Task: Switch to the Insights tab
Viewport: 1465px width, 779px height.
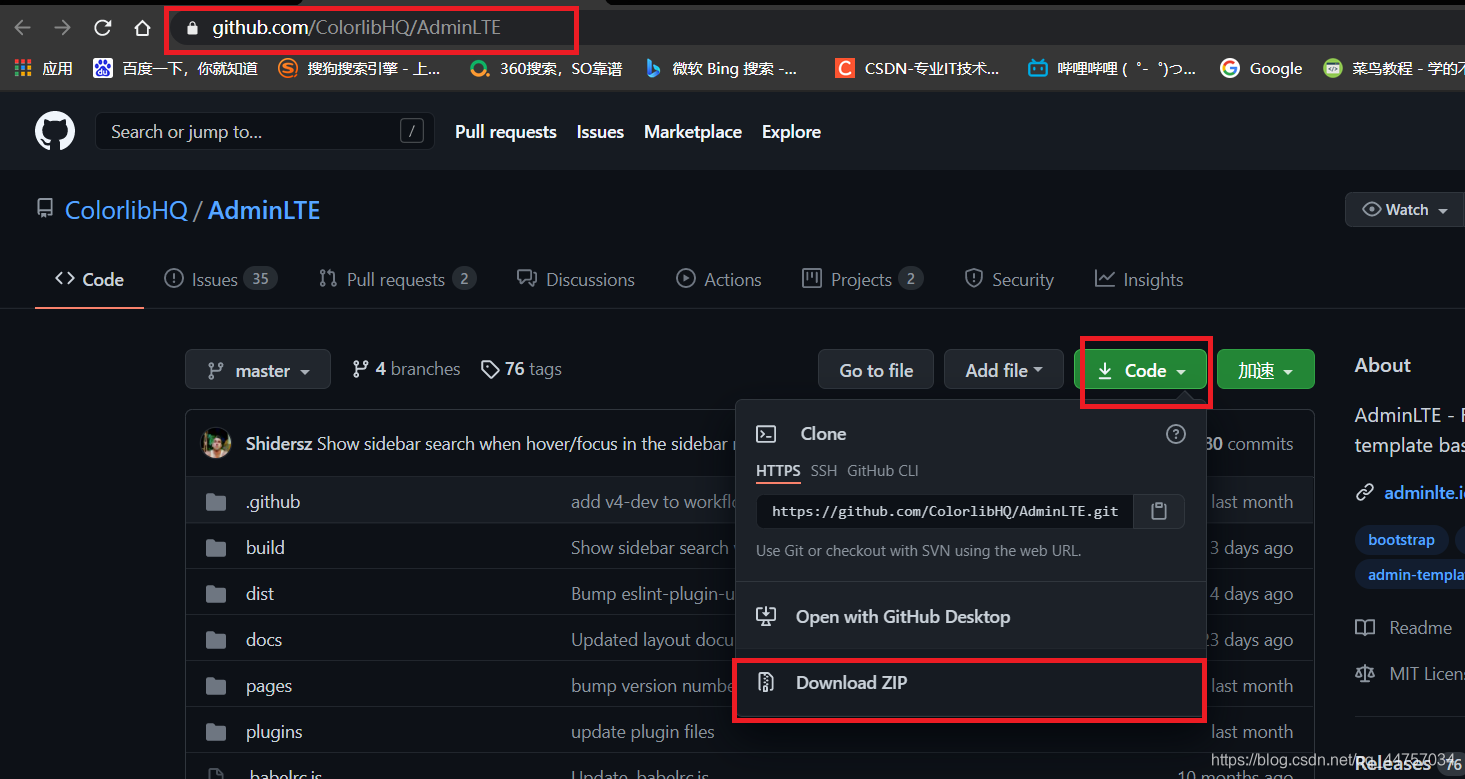Action: point(1139,279)
